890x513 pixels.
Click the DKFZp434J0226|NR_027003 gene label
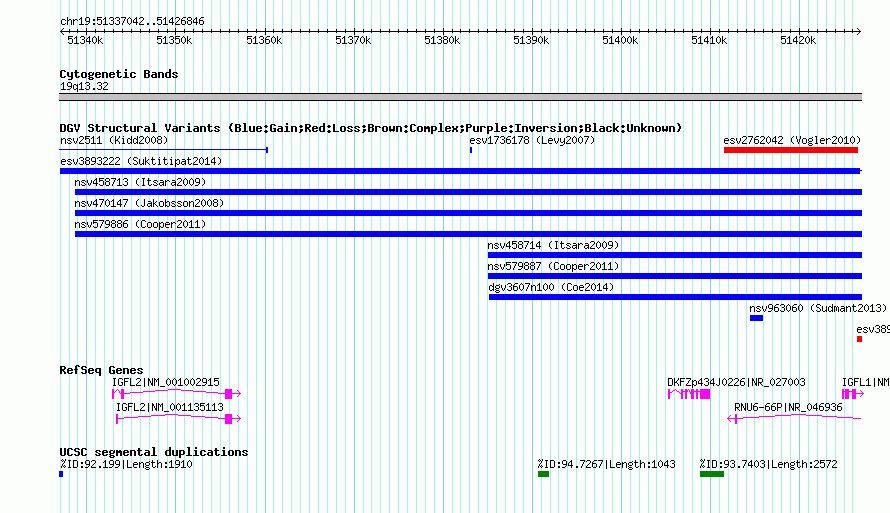[736, 382]
